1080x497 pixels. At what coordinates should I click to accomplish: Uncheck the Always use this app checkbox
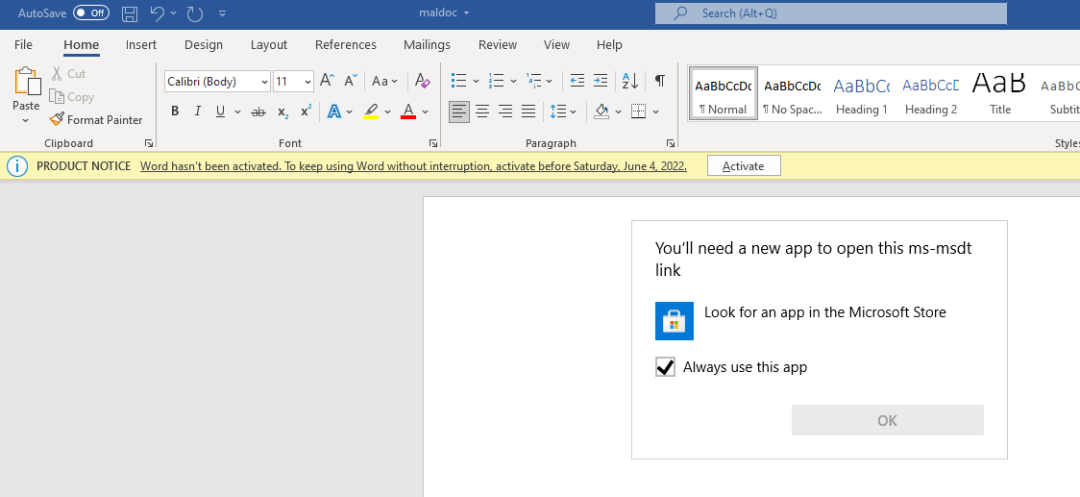[665, 367]
